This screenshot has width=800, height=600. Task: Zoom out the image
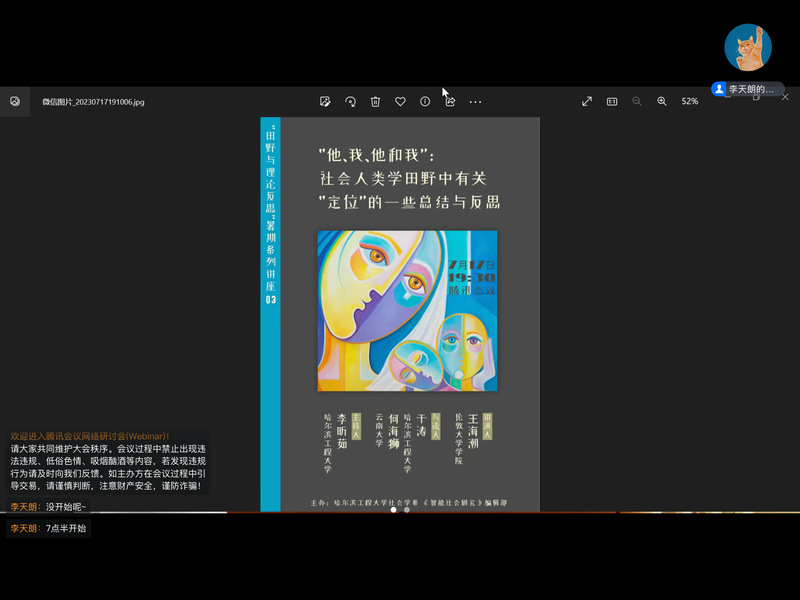pos(637,101)
